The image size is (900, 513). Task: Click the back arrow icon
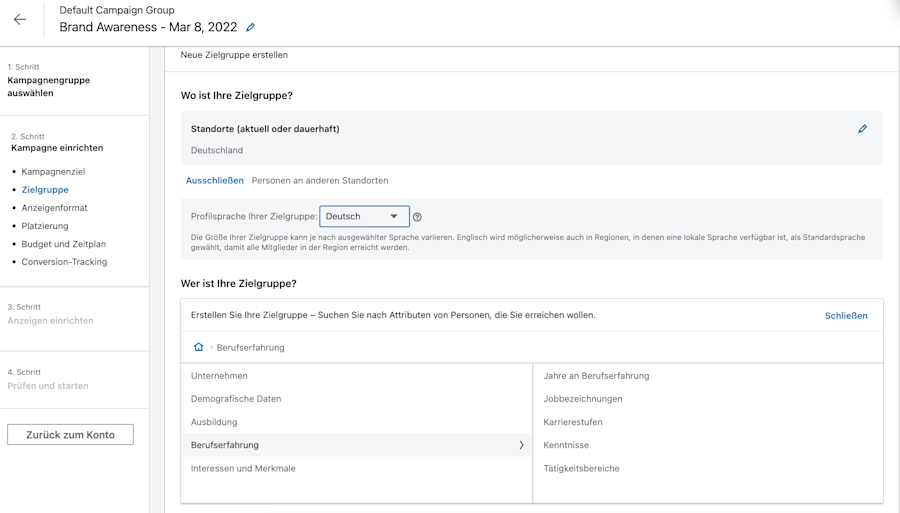point(20,20)
